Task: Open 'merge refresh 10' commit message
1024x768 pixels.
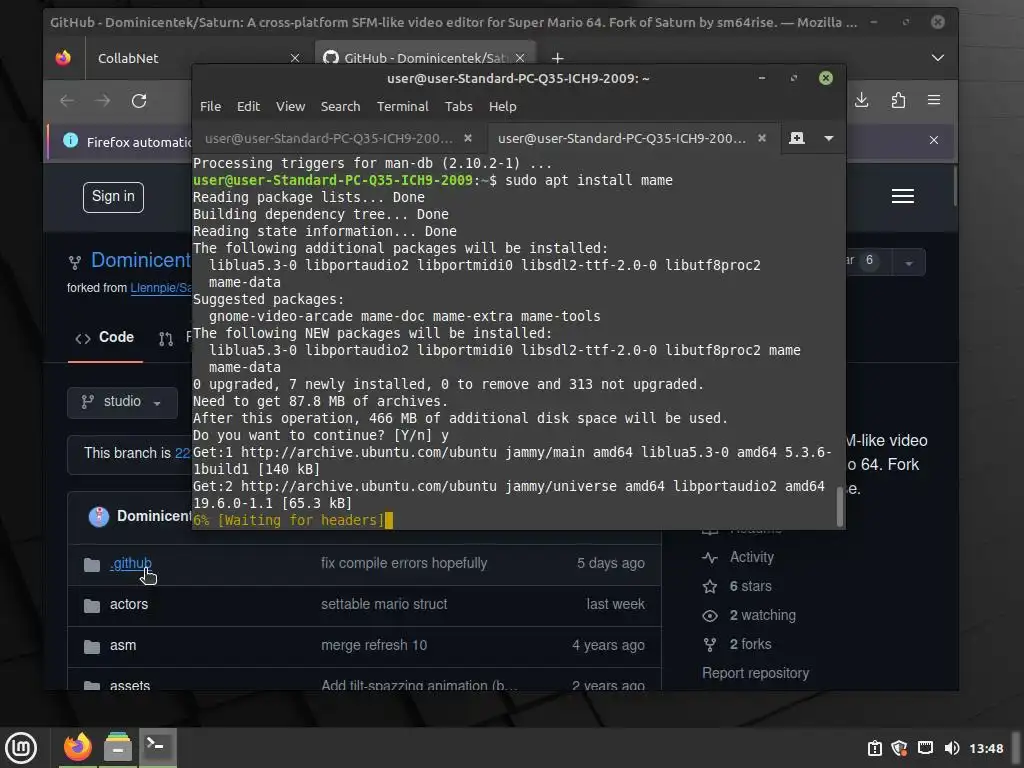Action: click(x=374, y=645)
